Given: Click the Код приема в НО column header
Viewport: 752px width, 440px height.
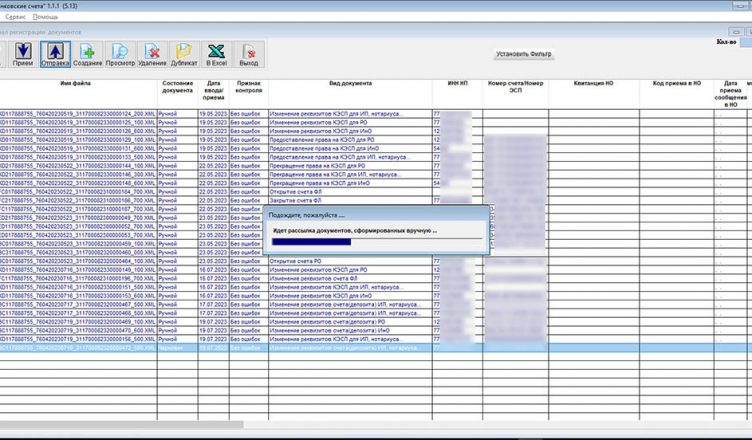Looking at the screenshot, I should [x=676, y=83].
